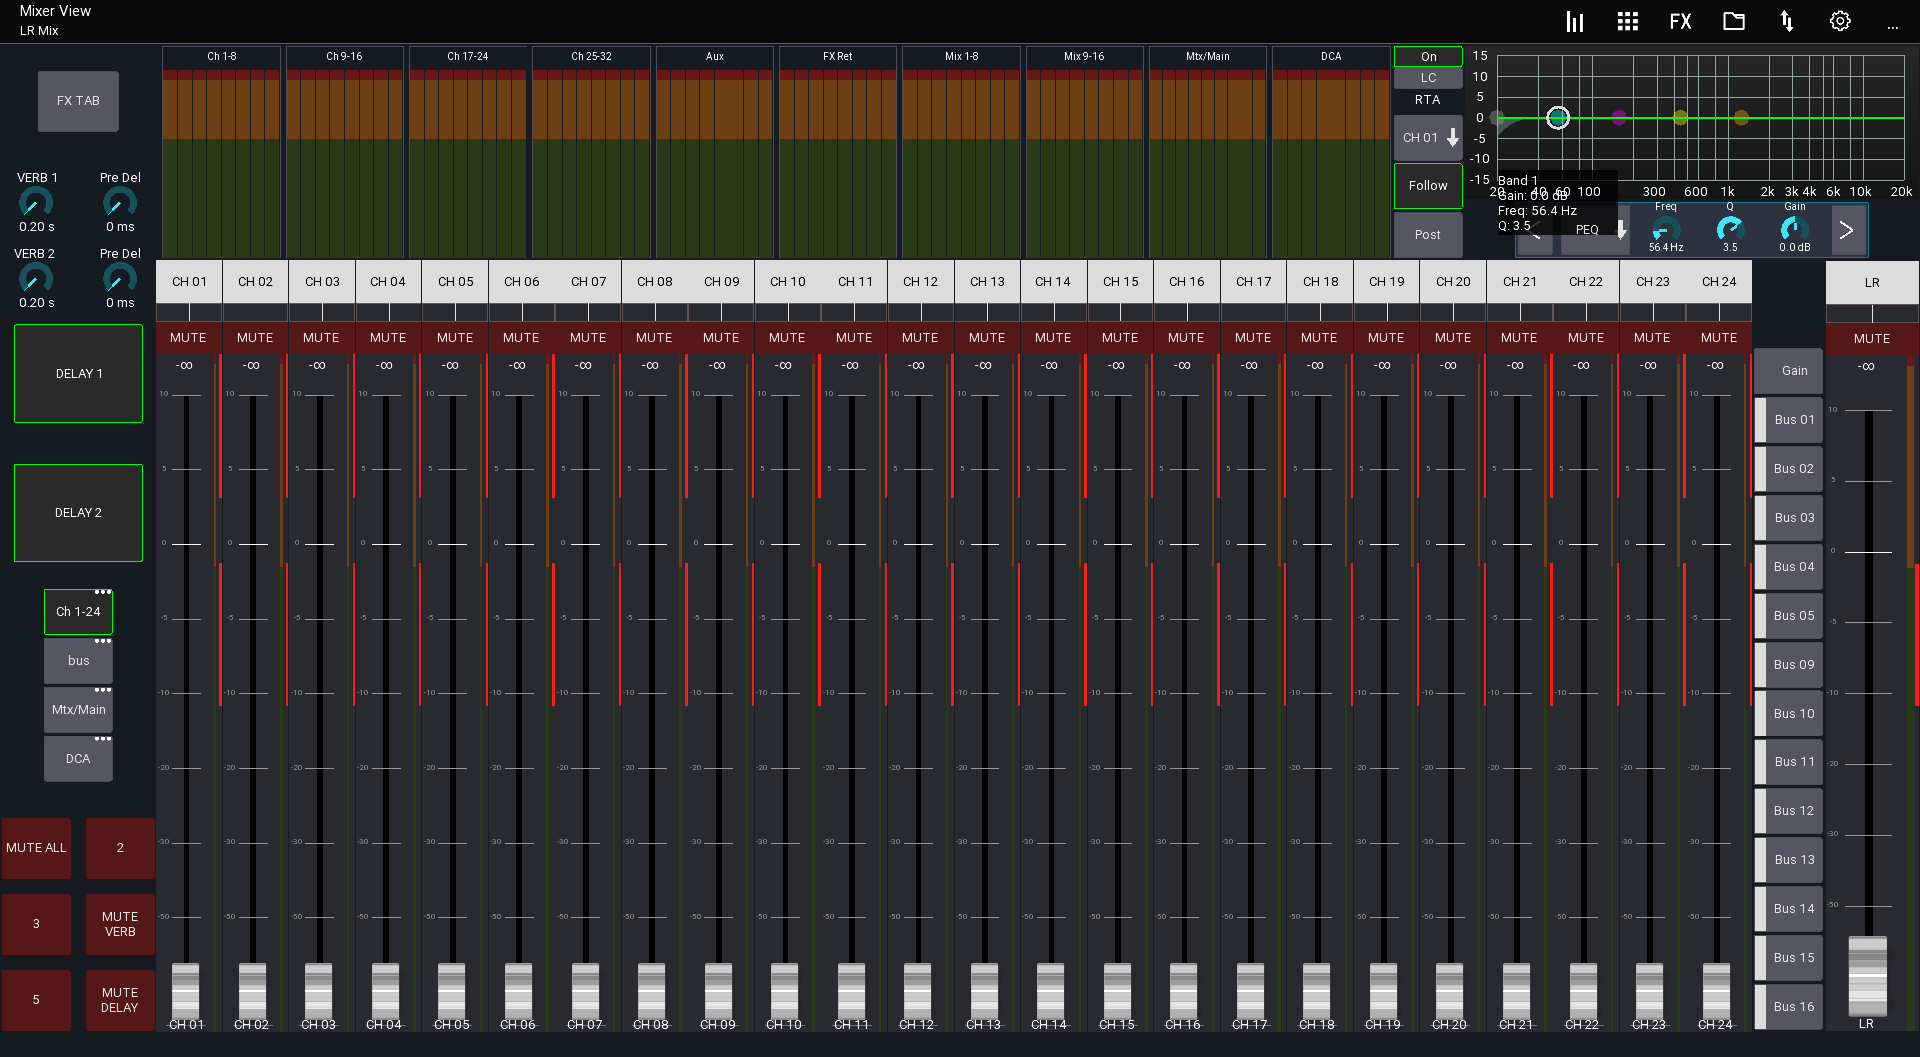Disable the Follow mode toggle
This screenshot has height=1057, width=1920.
pyautogui.click(x=1427, y=185)
